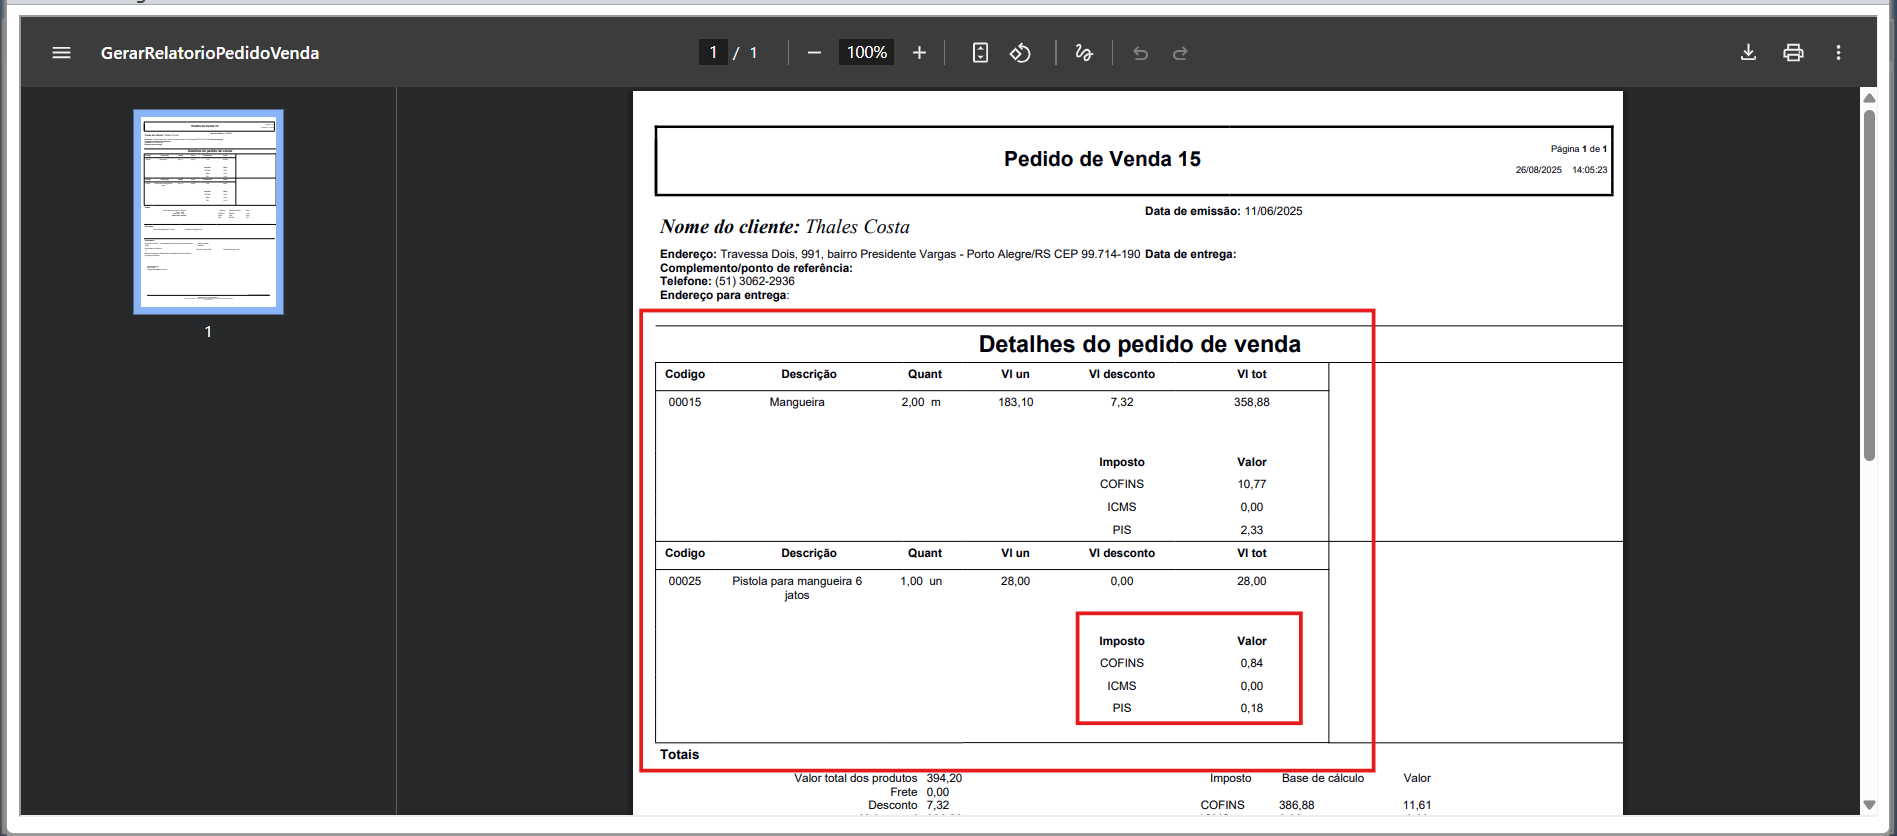Select the page 1 thumbnail
This screenshot has width=1897, height=836.
208,212
